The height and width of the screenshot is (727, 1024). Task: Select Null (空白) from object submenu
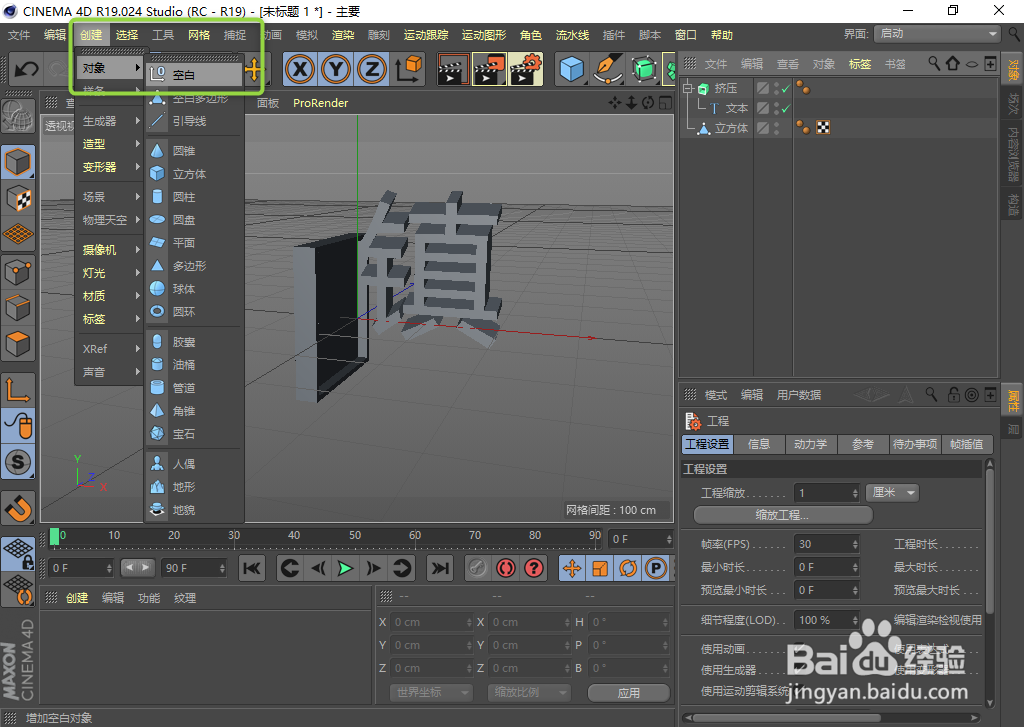tap(194, 75)
